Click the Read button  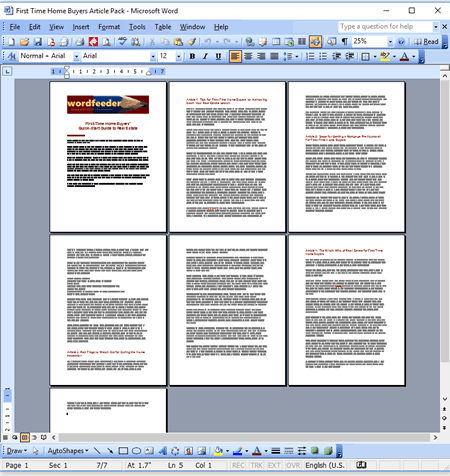pyautogui.click(x=426, y=42)
